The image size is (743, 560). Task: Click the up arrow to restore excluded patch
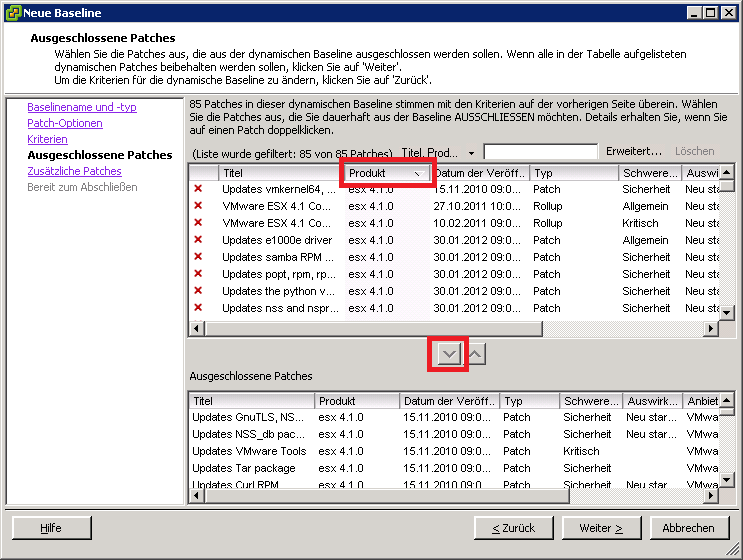[477, 353]
